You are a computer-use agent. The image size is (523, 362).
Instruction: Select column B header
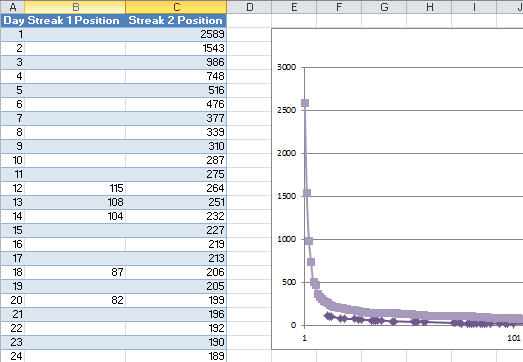pos(75,7)
